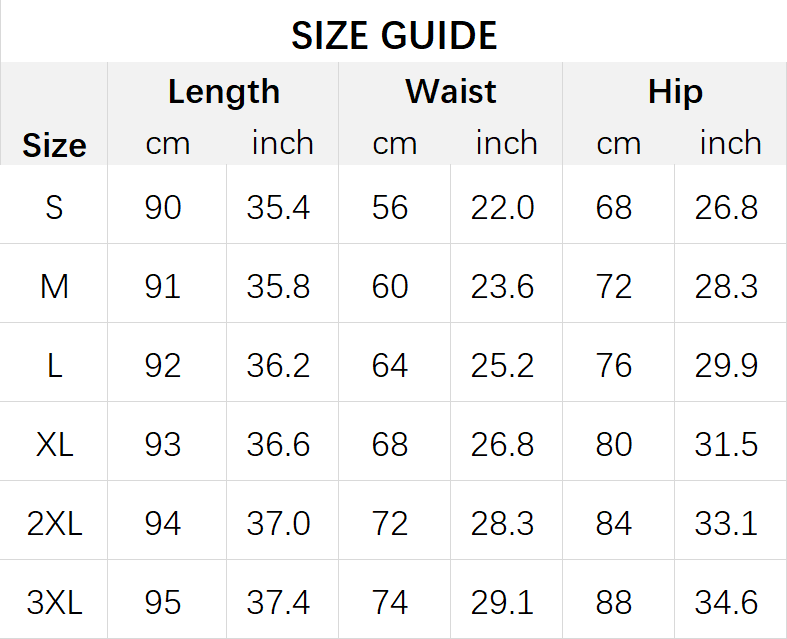Image resolution: width=787 pixels, height=639 pixels.
Task: Select the 3XL size row label
Action: click(x=54, y=602)
